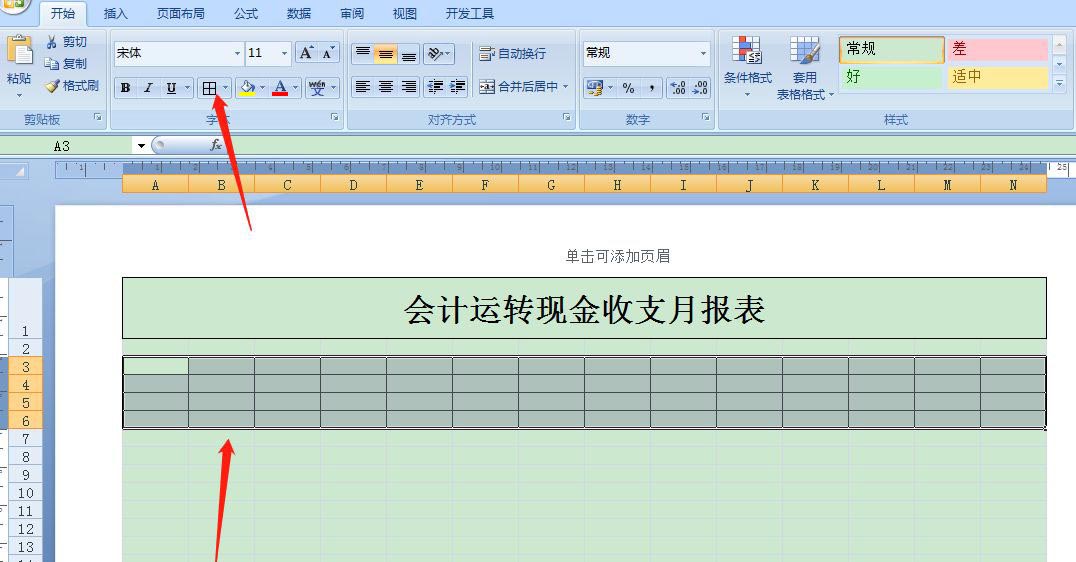The height and width of the screenshot is (562, 1076).
Task: Open the 审阅 (Review) tab
Action: point(352,13)
